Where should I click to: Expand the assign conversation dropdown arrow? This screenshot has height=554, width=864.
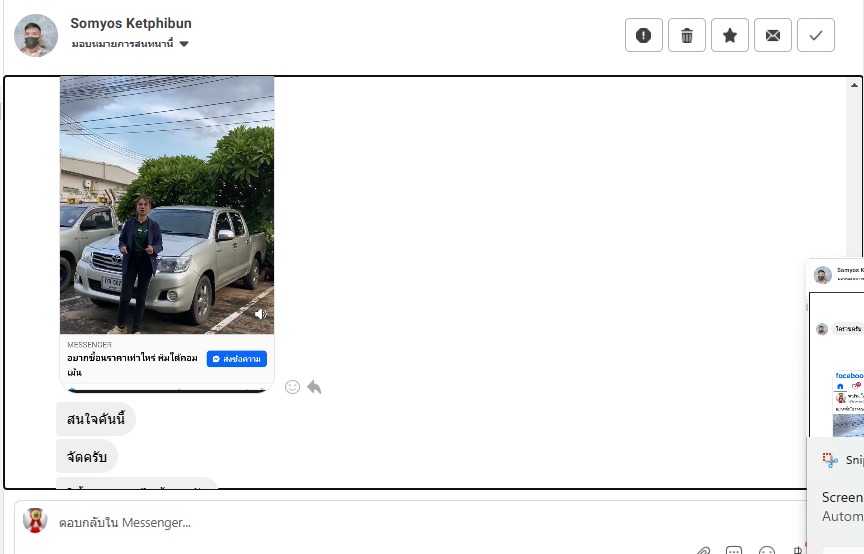pos(184,44)
